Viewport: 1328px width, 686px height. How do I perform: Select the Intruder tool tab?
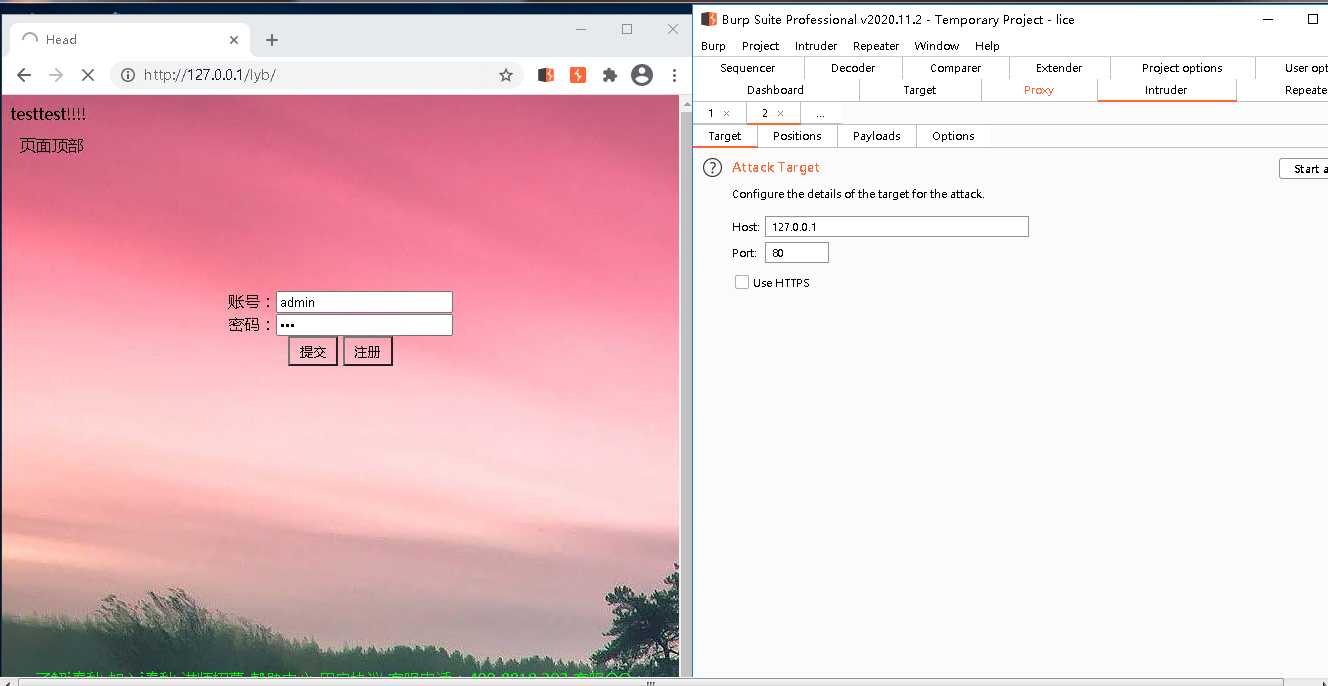click(x=1166, y=90)
